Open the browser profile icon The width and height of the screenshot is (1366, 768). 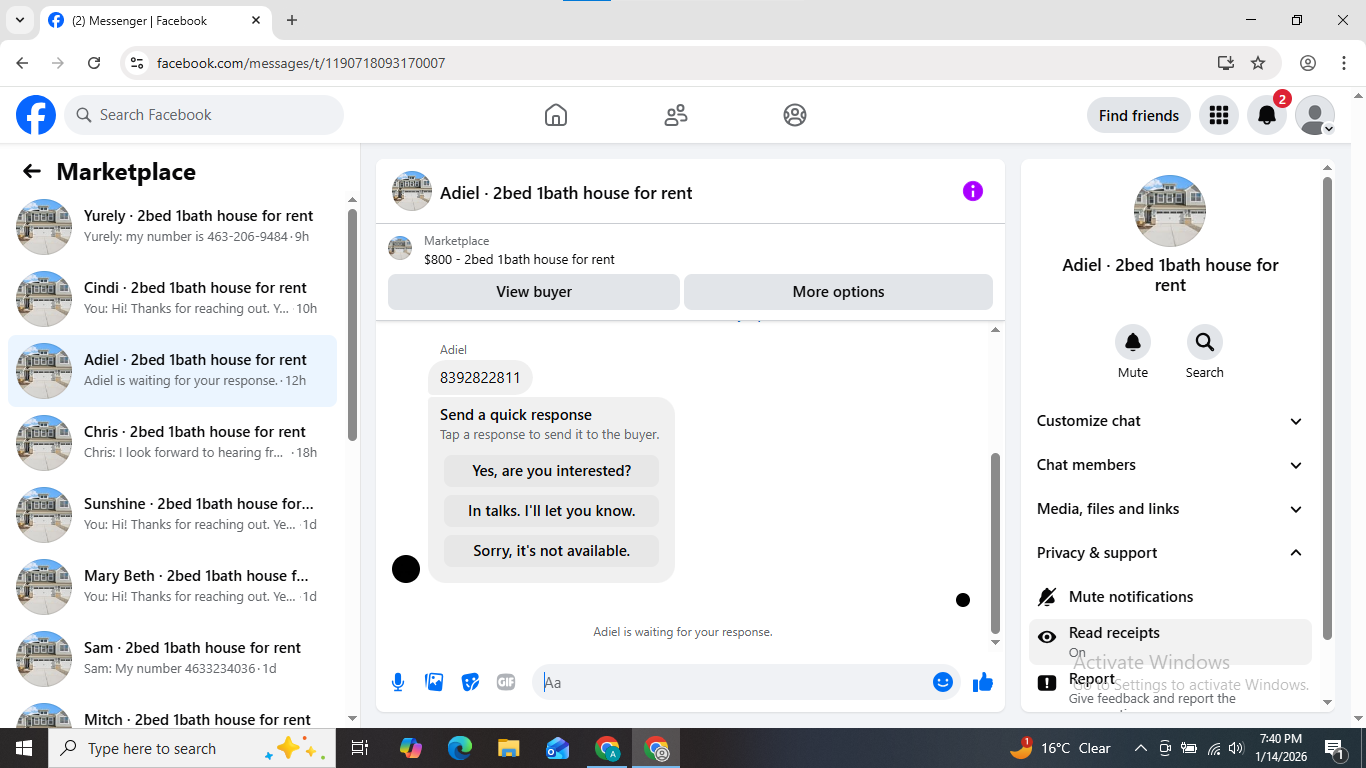(x=1308, y=63)
